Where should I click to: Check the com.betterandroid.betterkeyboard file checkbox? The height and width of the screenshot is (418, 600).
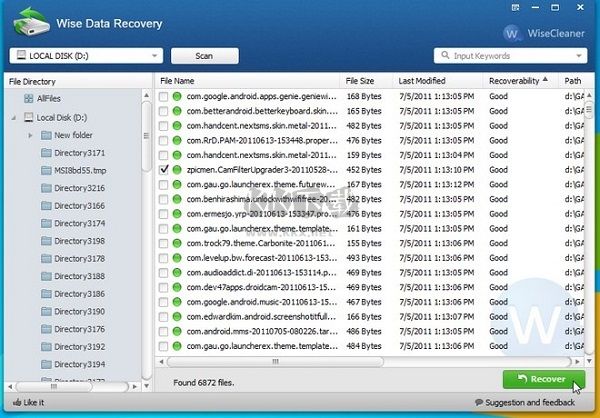pos(164,111)
